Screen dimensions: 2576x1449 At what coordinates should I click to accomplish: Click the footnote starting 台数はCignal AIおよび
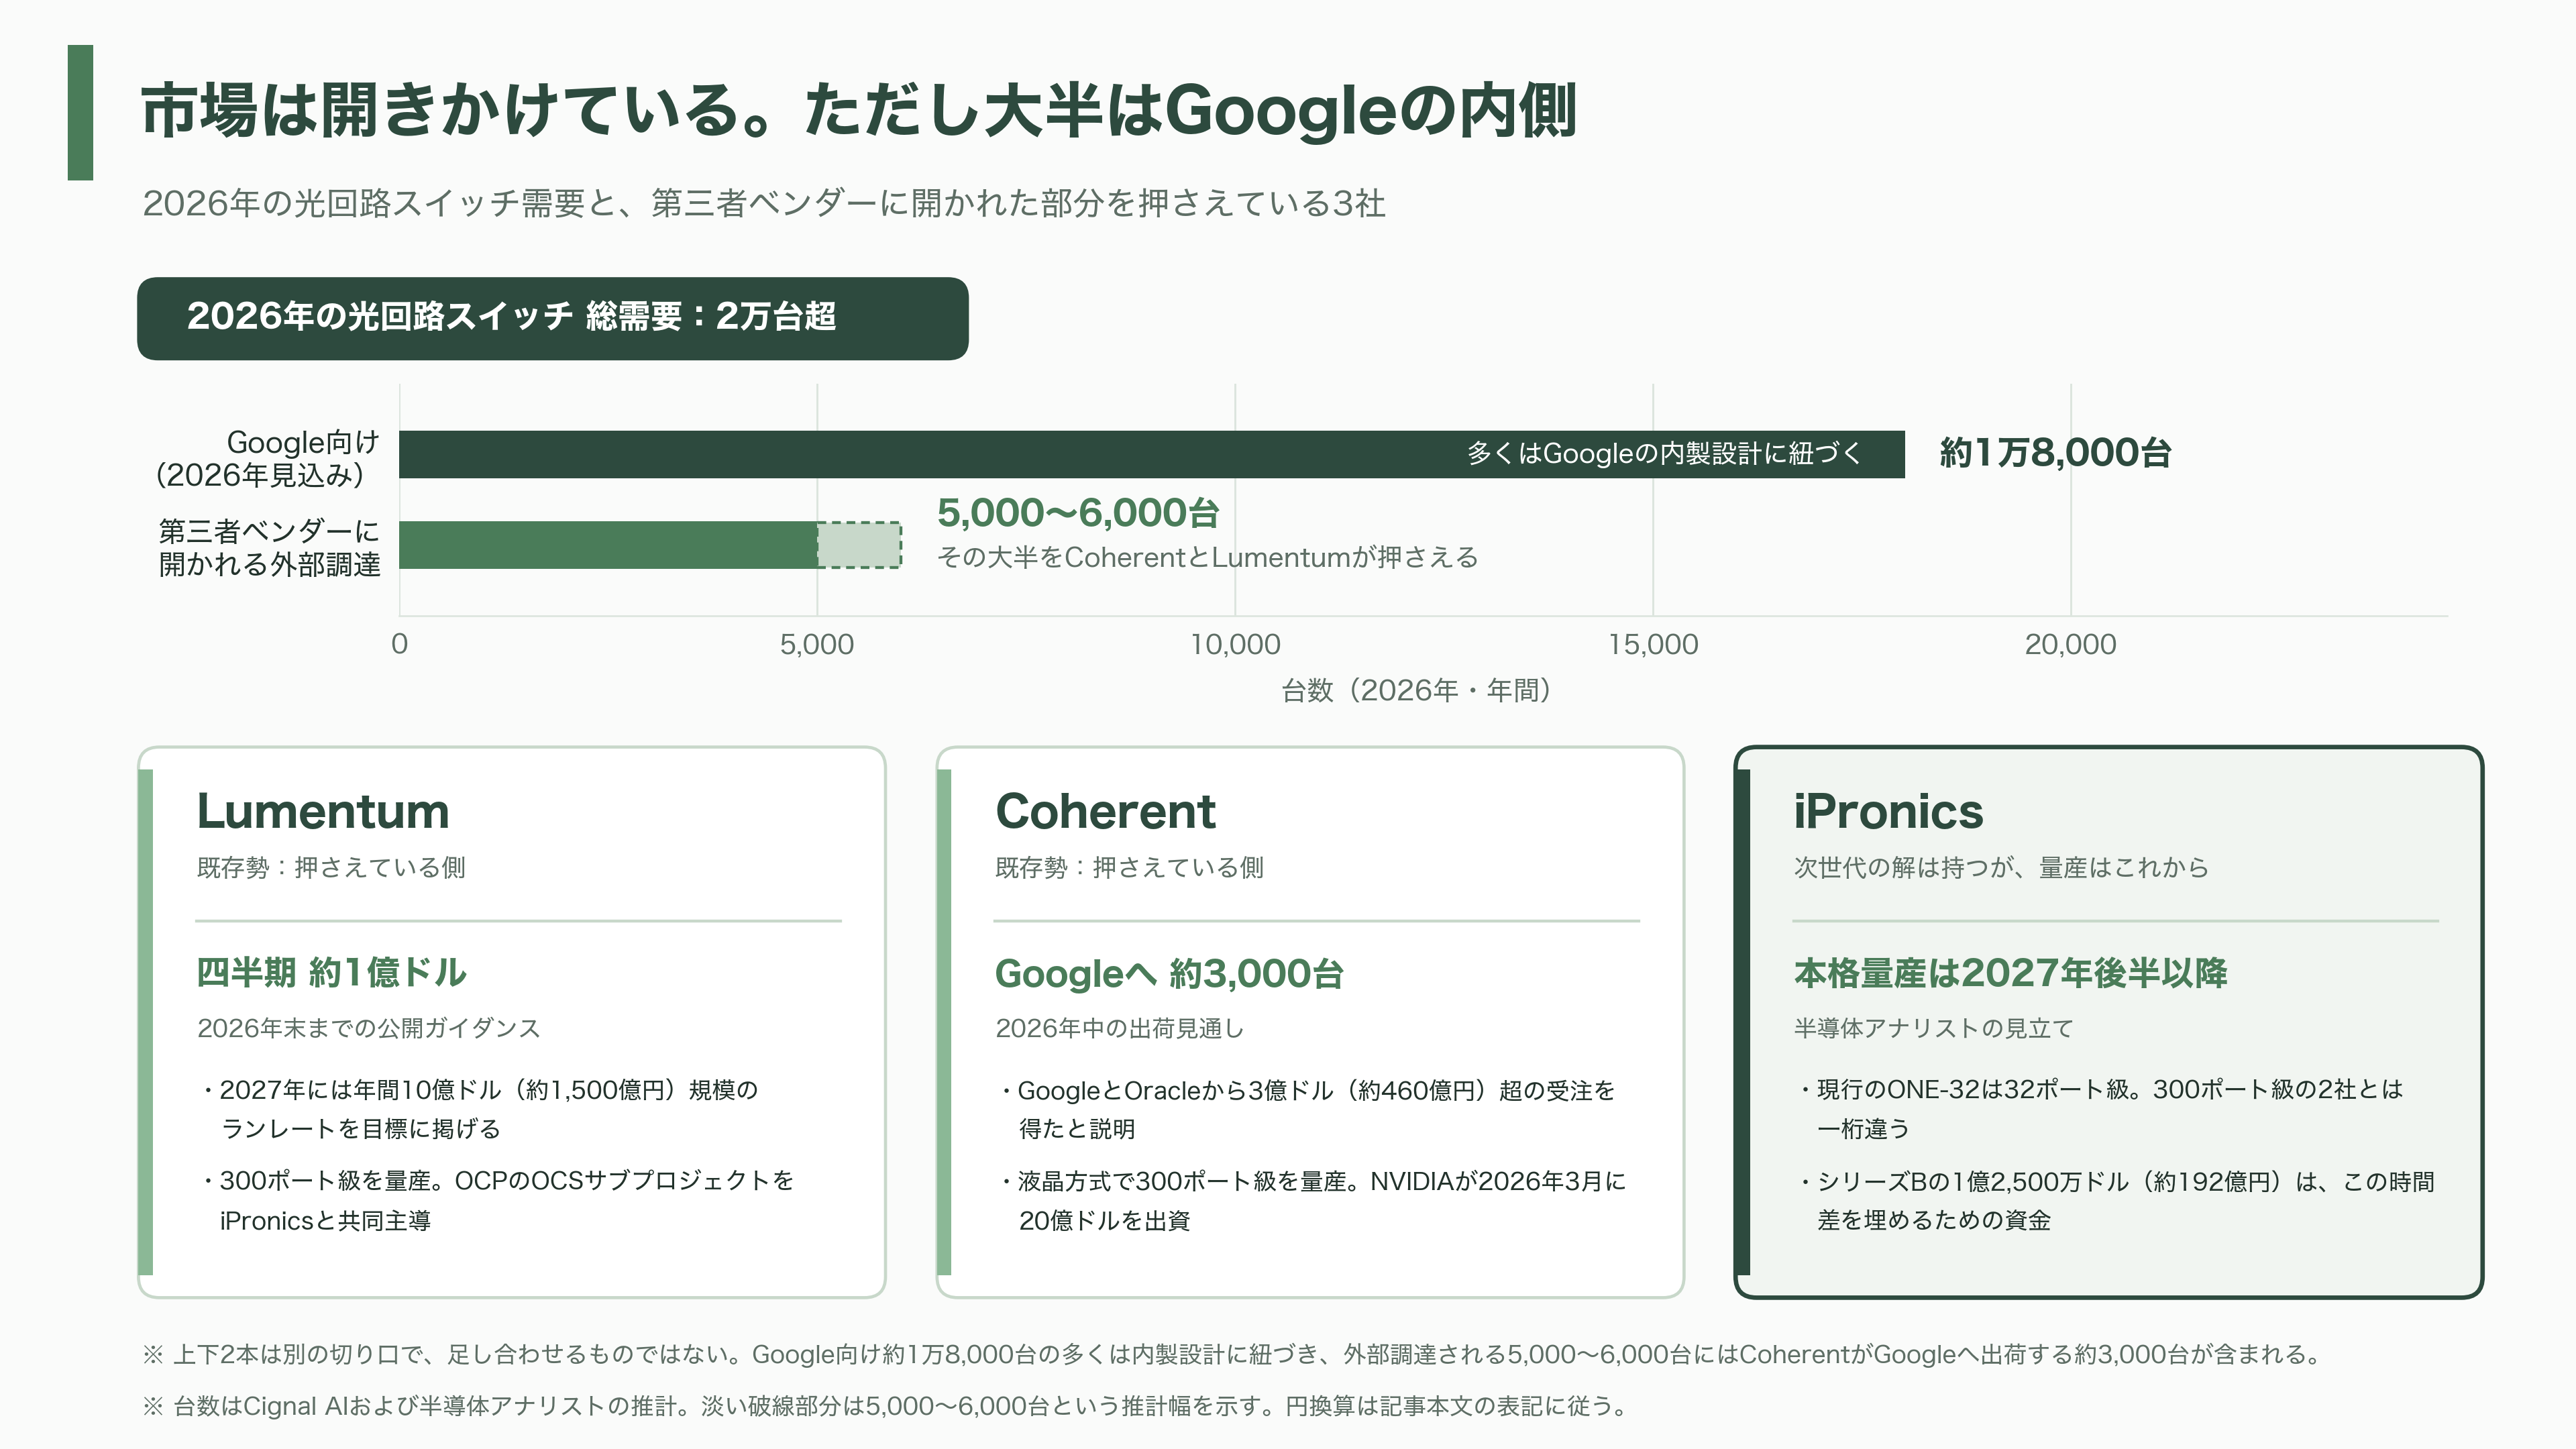click(885, 1406)
